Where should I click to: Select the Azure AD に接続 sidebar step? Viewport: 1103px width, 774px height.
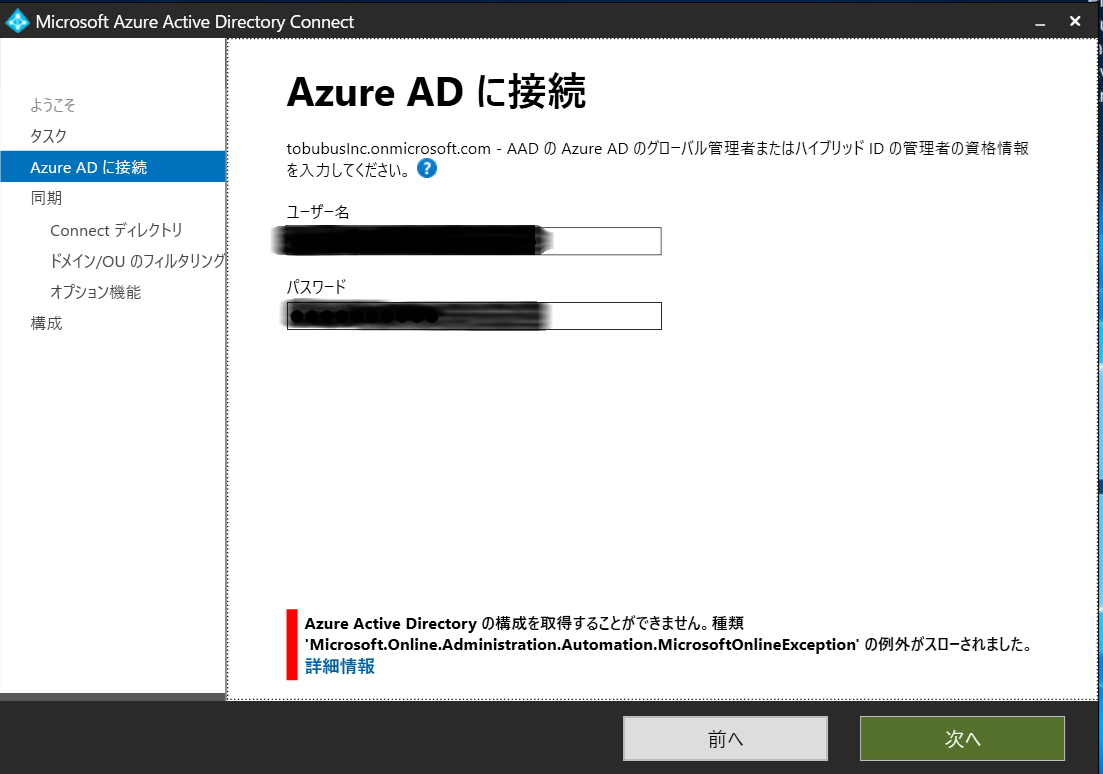tap(113, 167)
